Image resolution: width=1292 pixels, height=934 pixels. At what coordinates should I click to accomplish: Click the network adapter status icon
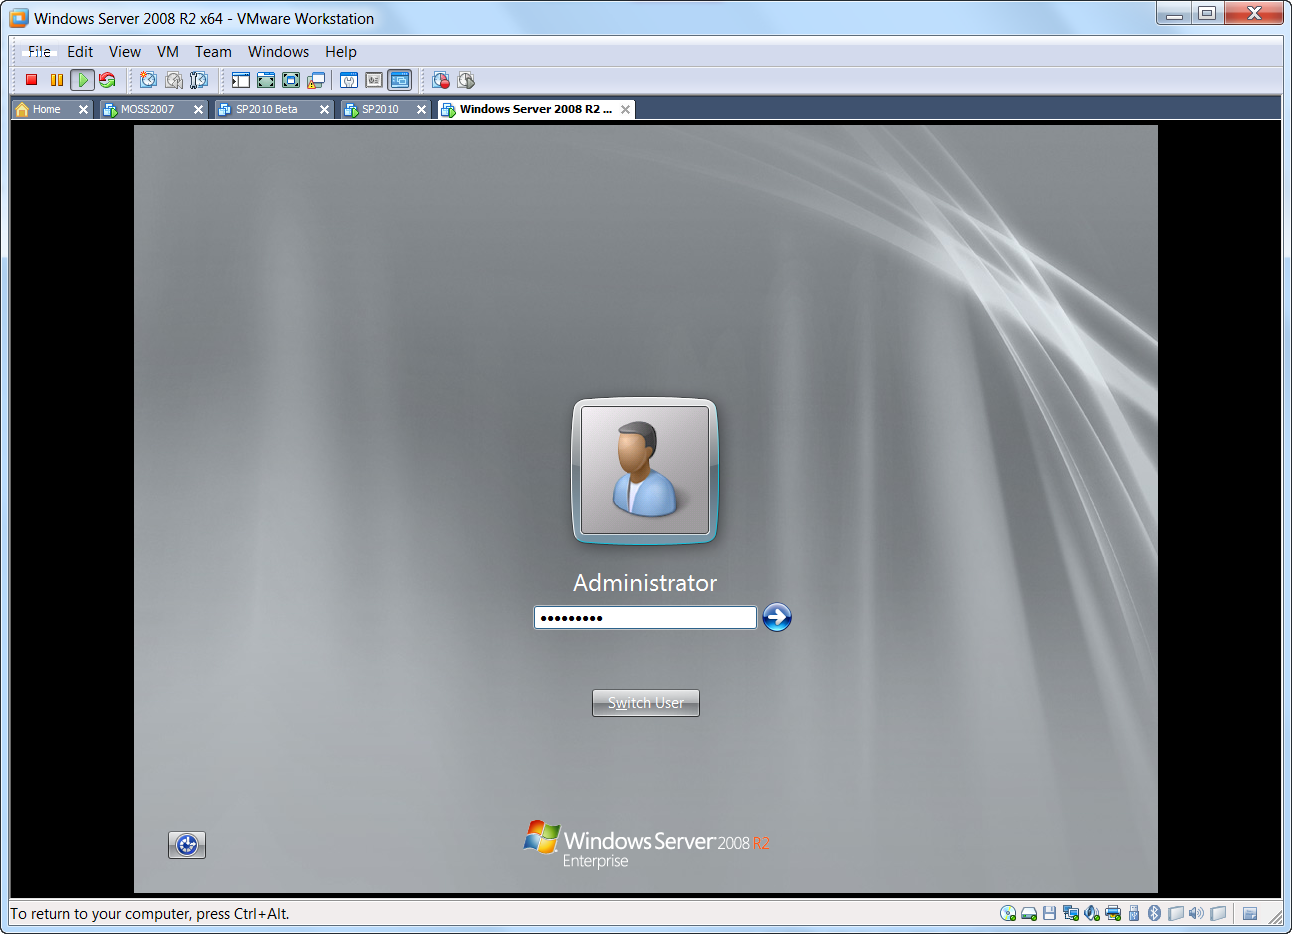pos(1071,913)
